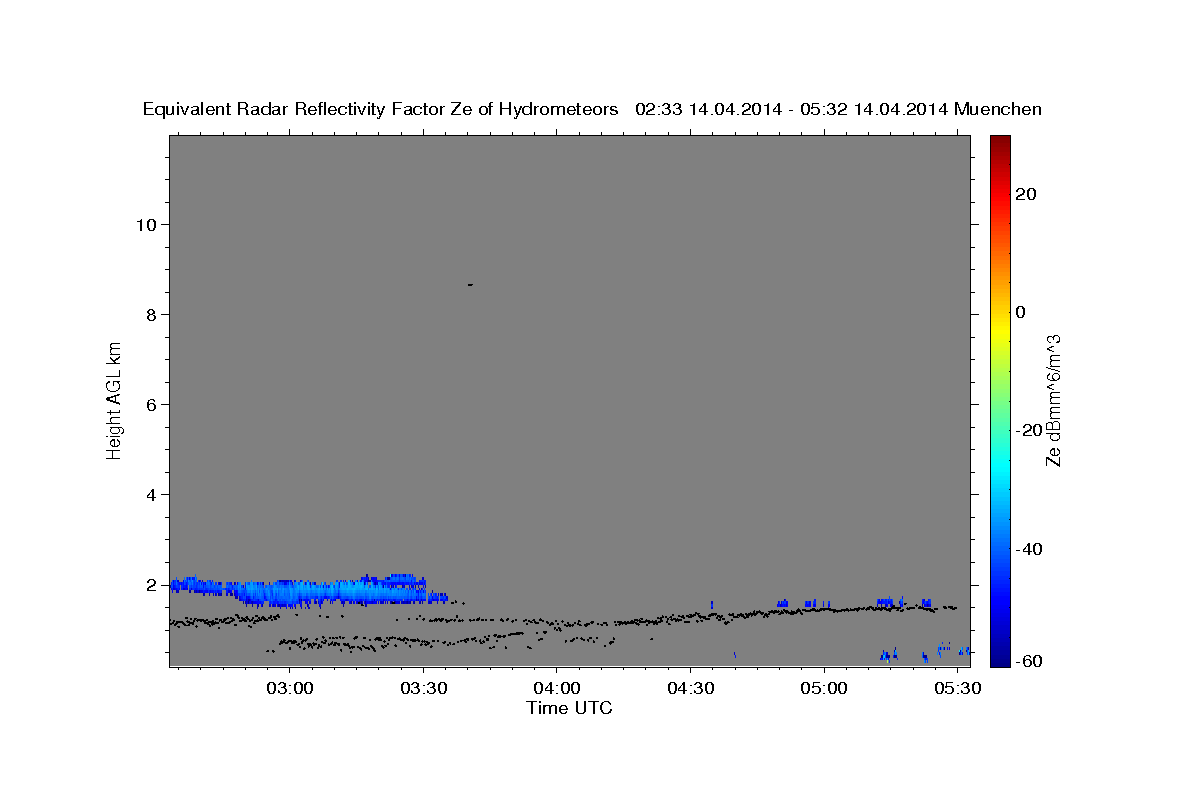This screenshot has width=1200, height=800.
Task: Click the colorbar label '-20'
Action: point(1029,430)
